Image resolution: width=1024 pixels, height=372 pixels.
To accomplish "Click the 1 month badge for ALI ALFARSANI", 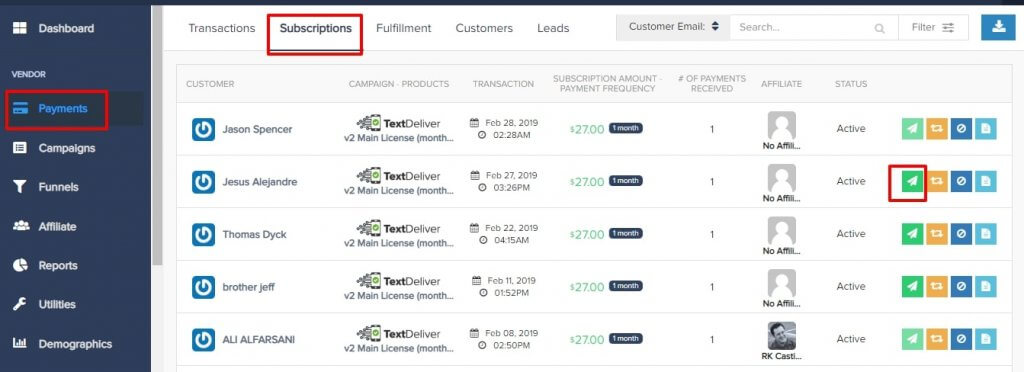I will pyautogui.click(x=626, y=339).
